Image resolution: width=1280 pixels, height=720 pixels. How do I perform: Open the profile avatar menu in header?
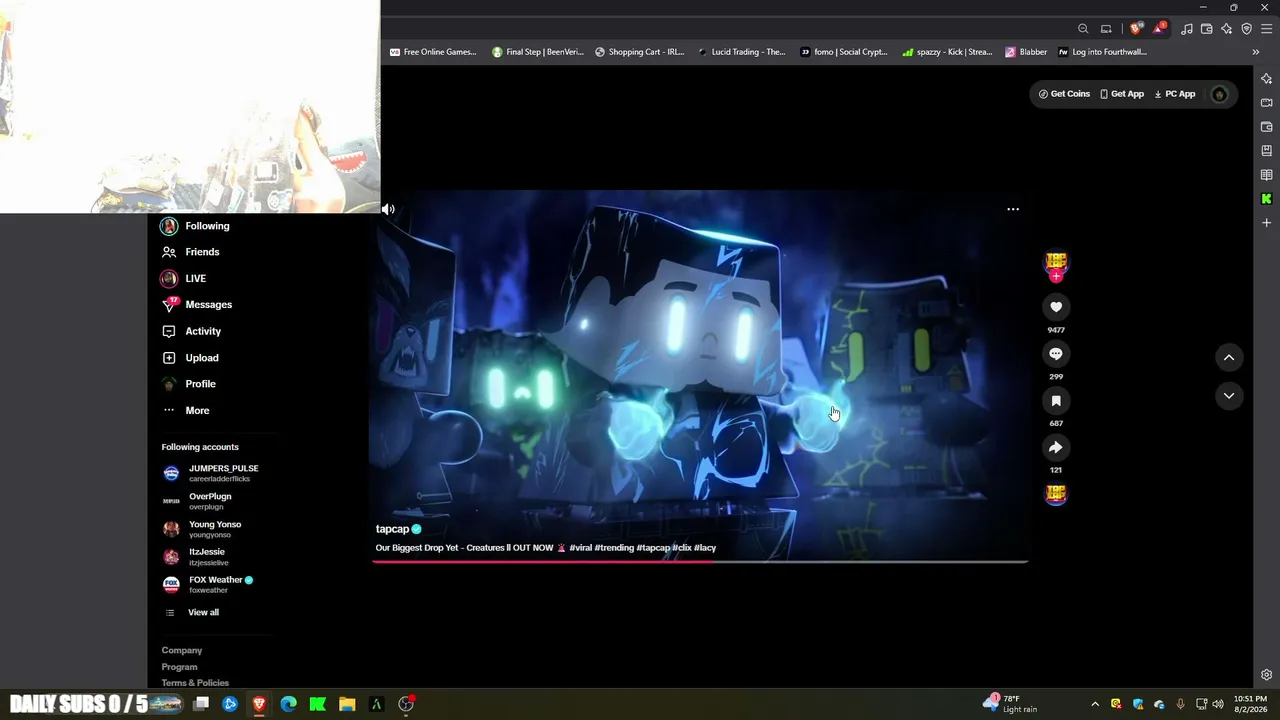click(1219, 95)
